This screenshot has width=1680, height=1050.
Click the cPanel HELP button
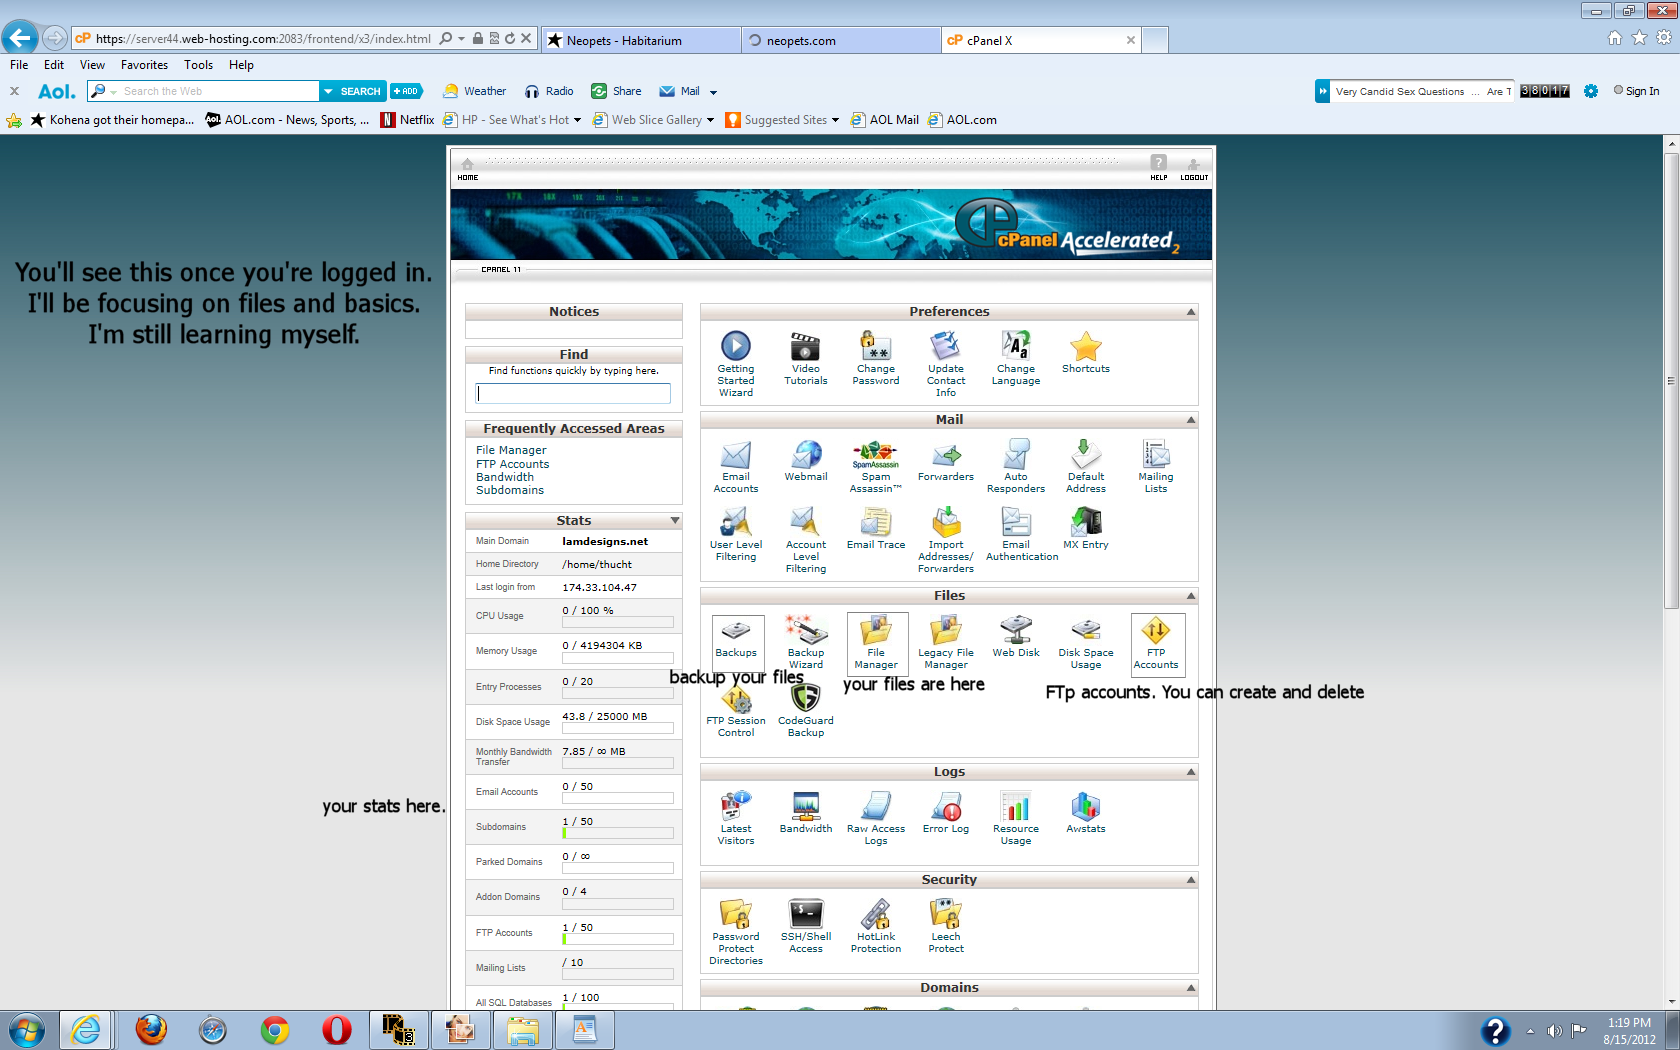(1158, 169)
